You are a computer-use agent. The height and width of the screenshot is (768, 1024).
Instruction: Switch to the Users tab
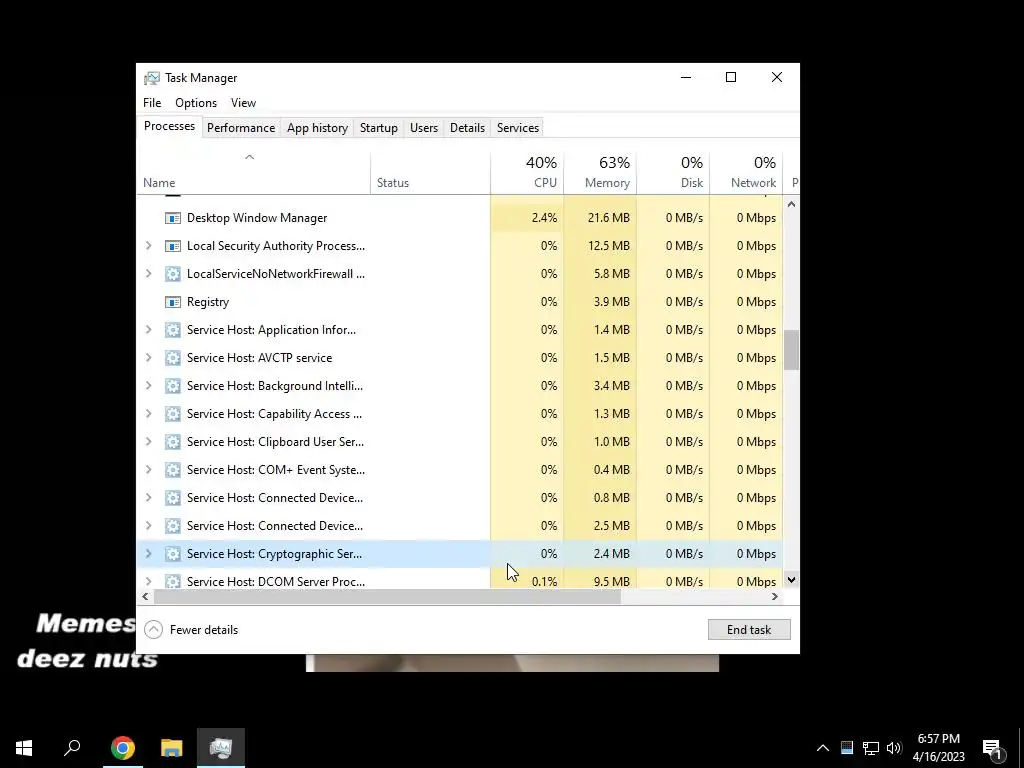[x=424, y=128]
